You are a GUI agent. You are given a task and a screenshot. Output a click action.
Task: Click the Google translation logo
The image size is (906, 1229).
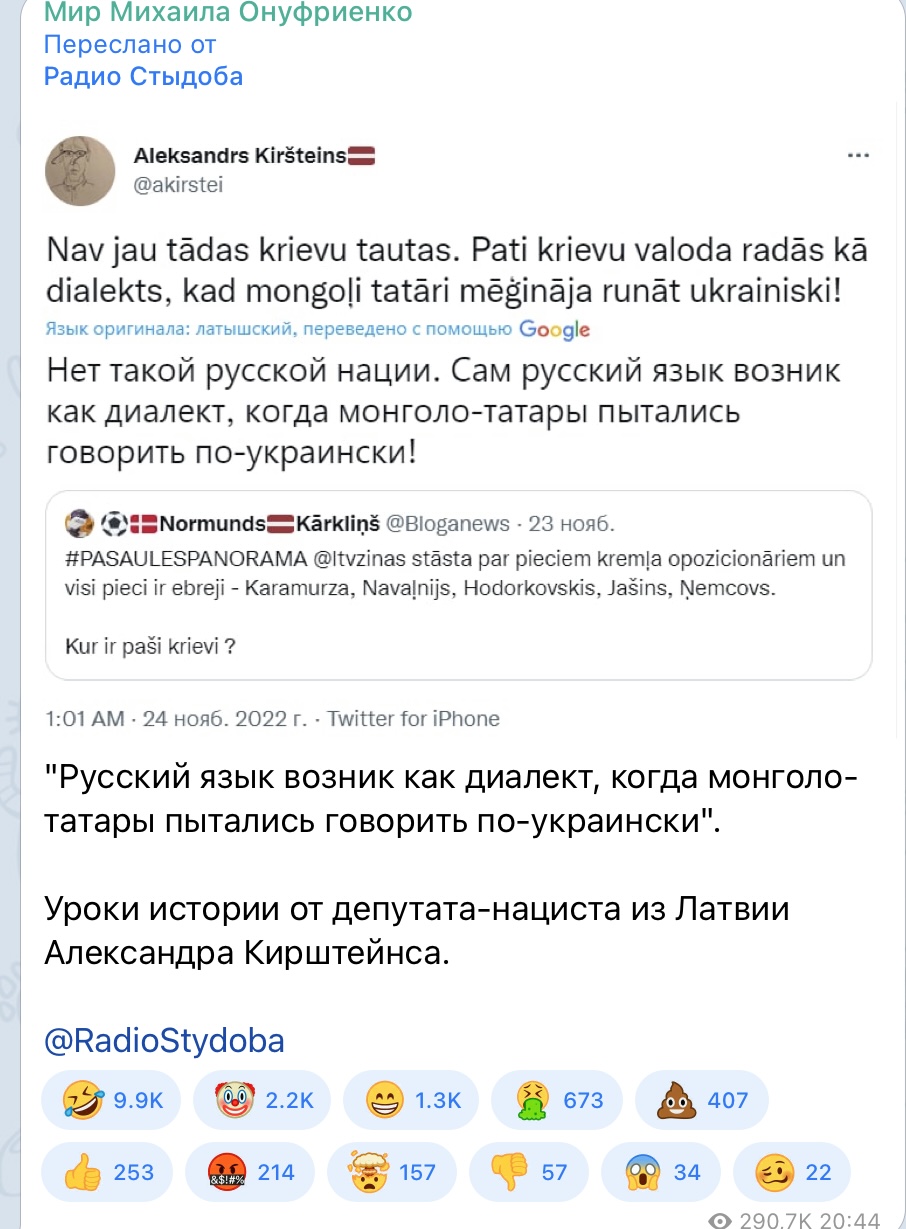coord(555,329)
